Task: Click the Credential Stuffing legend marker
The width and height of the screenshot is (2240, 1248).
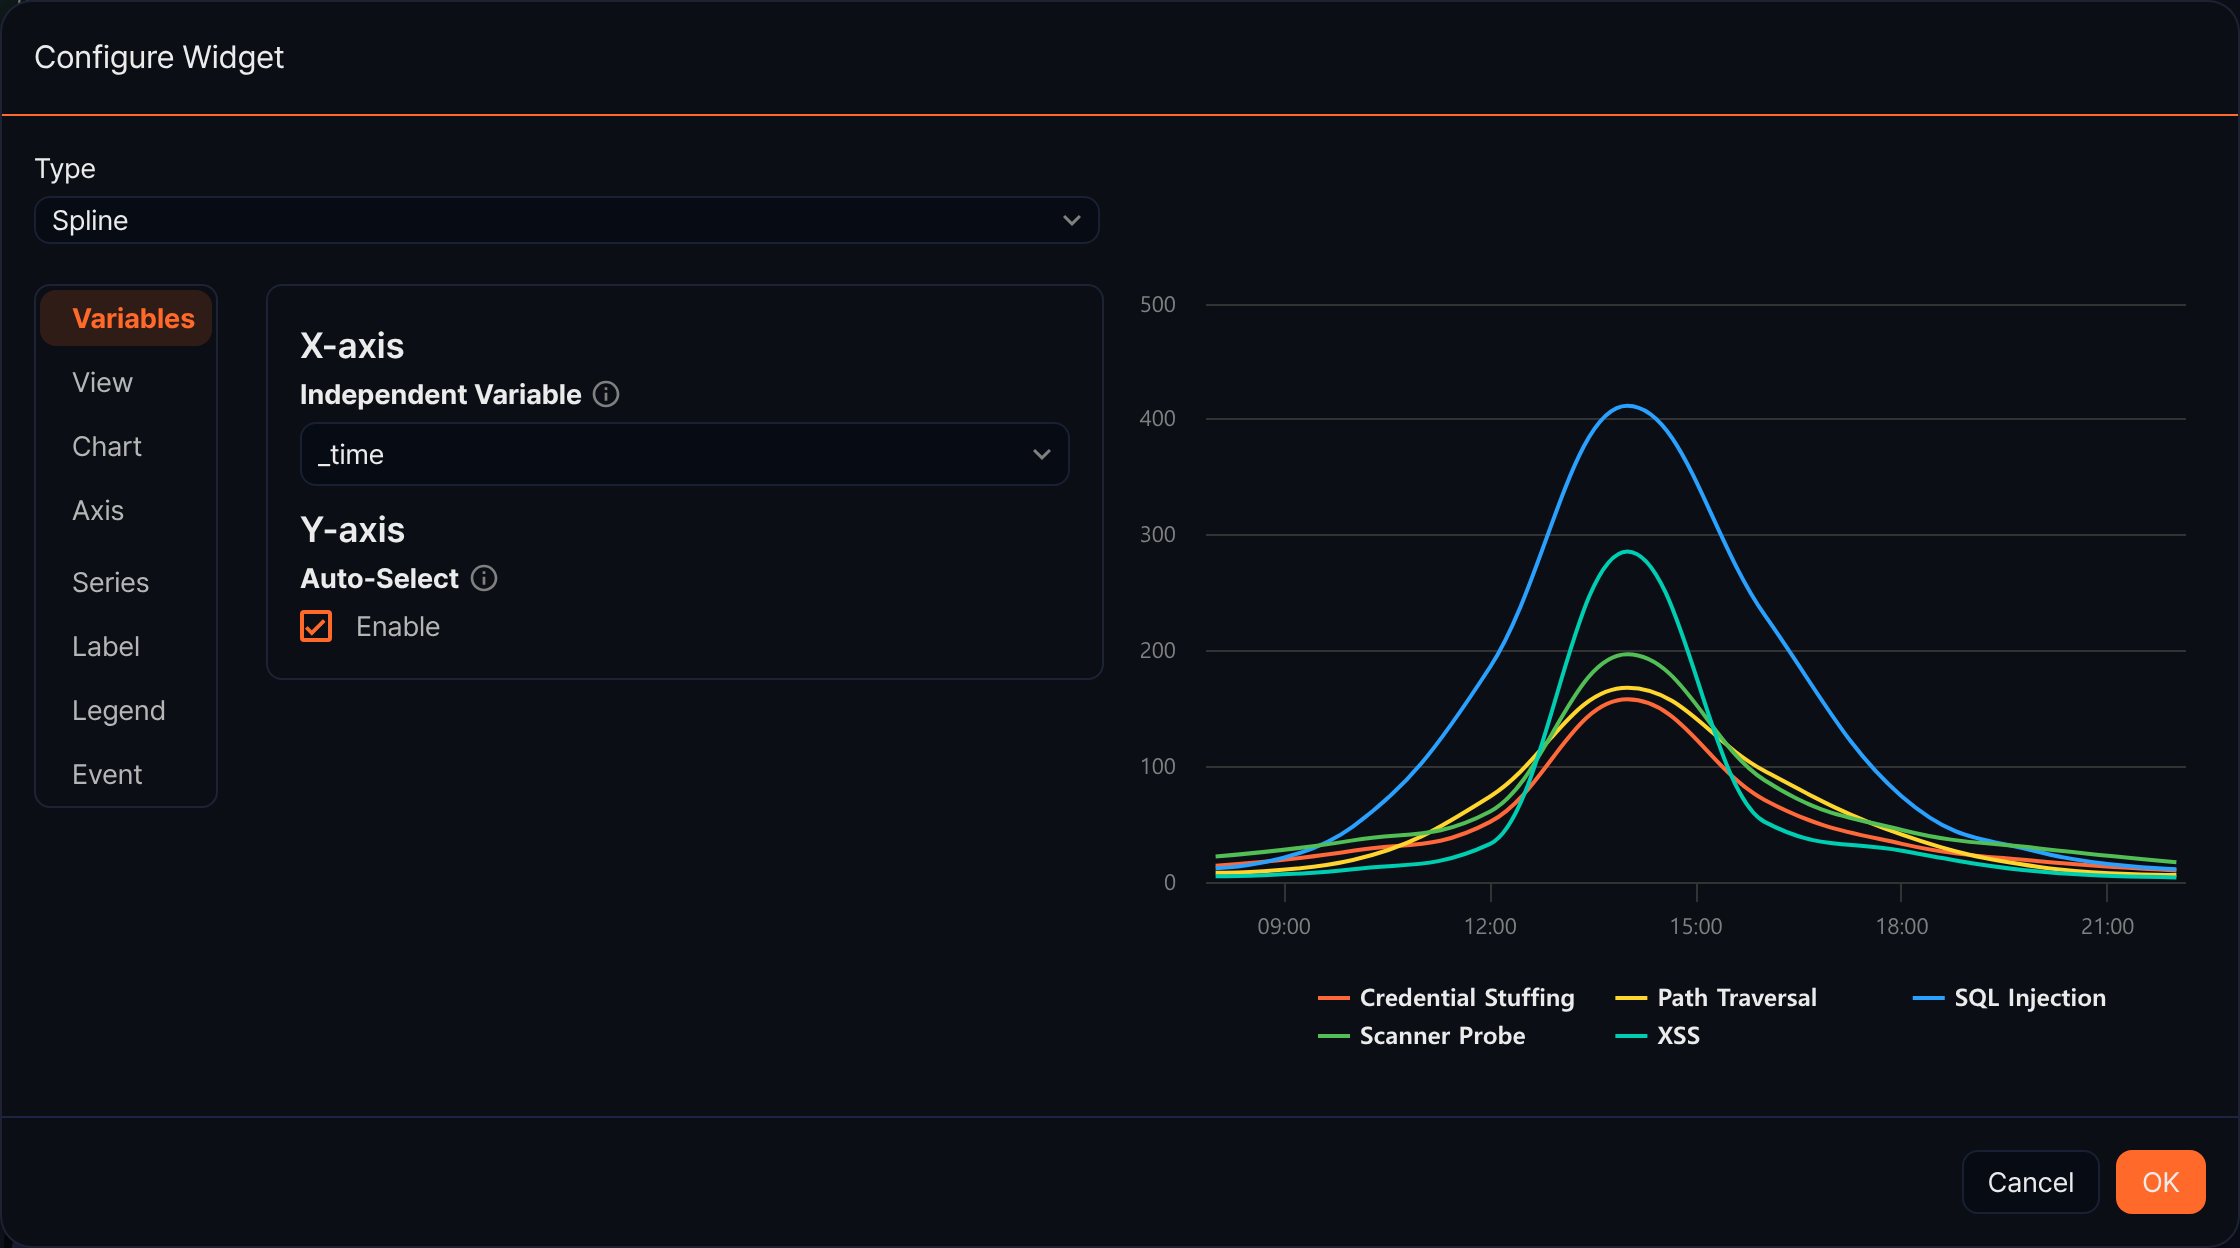Action: (x=1334, y=998)
